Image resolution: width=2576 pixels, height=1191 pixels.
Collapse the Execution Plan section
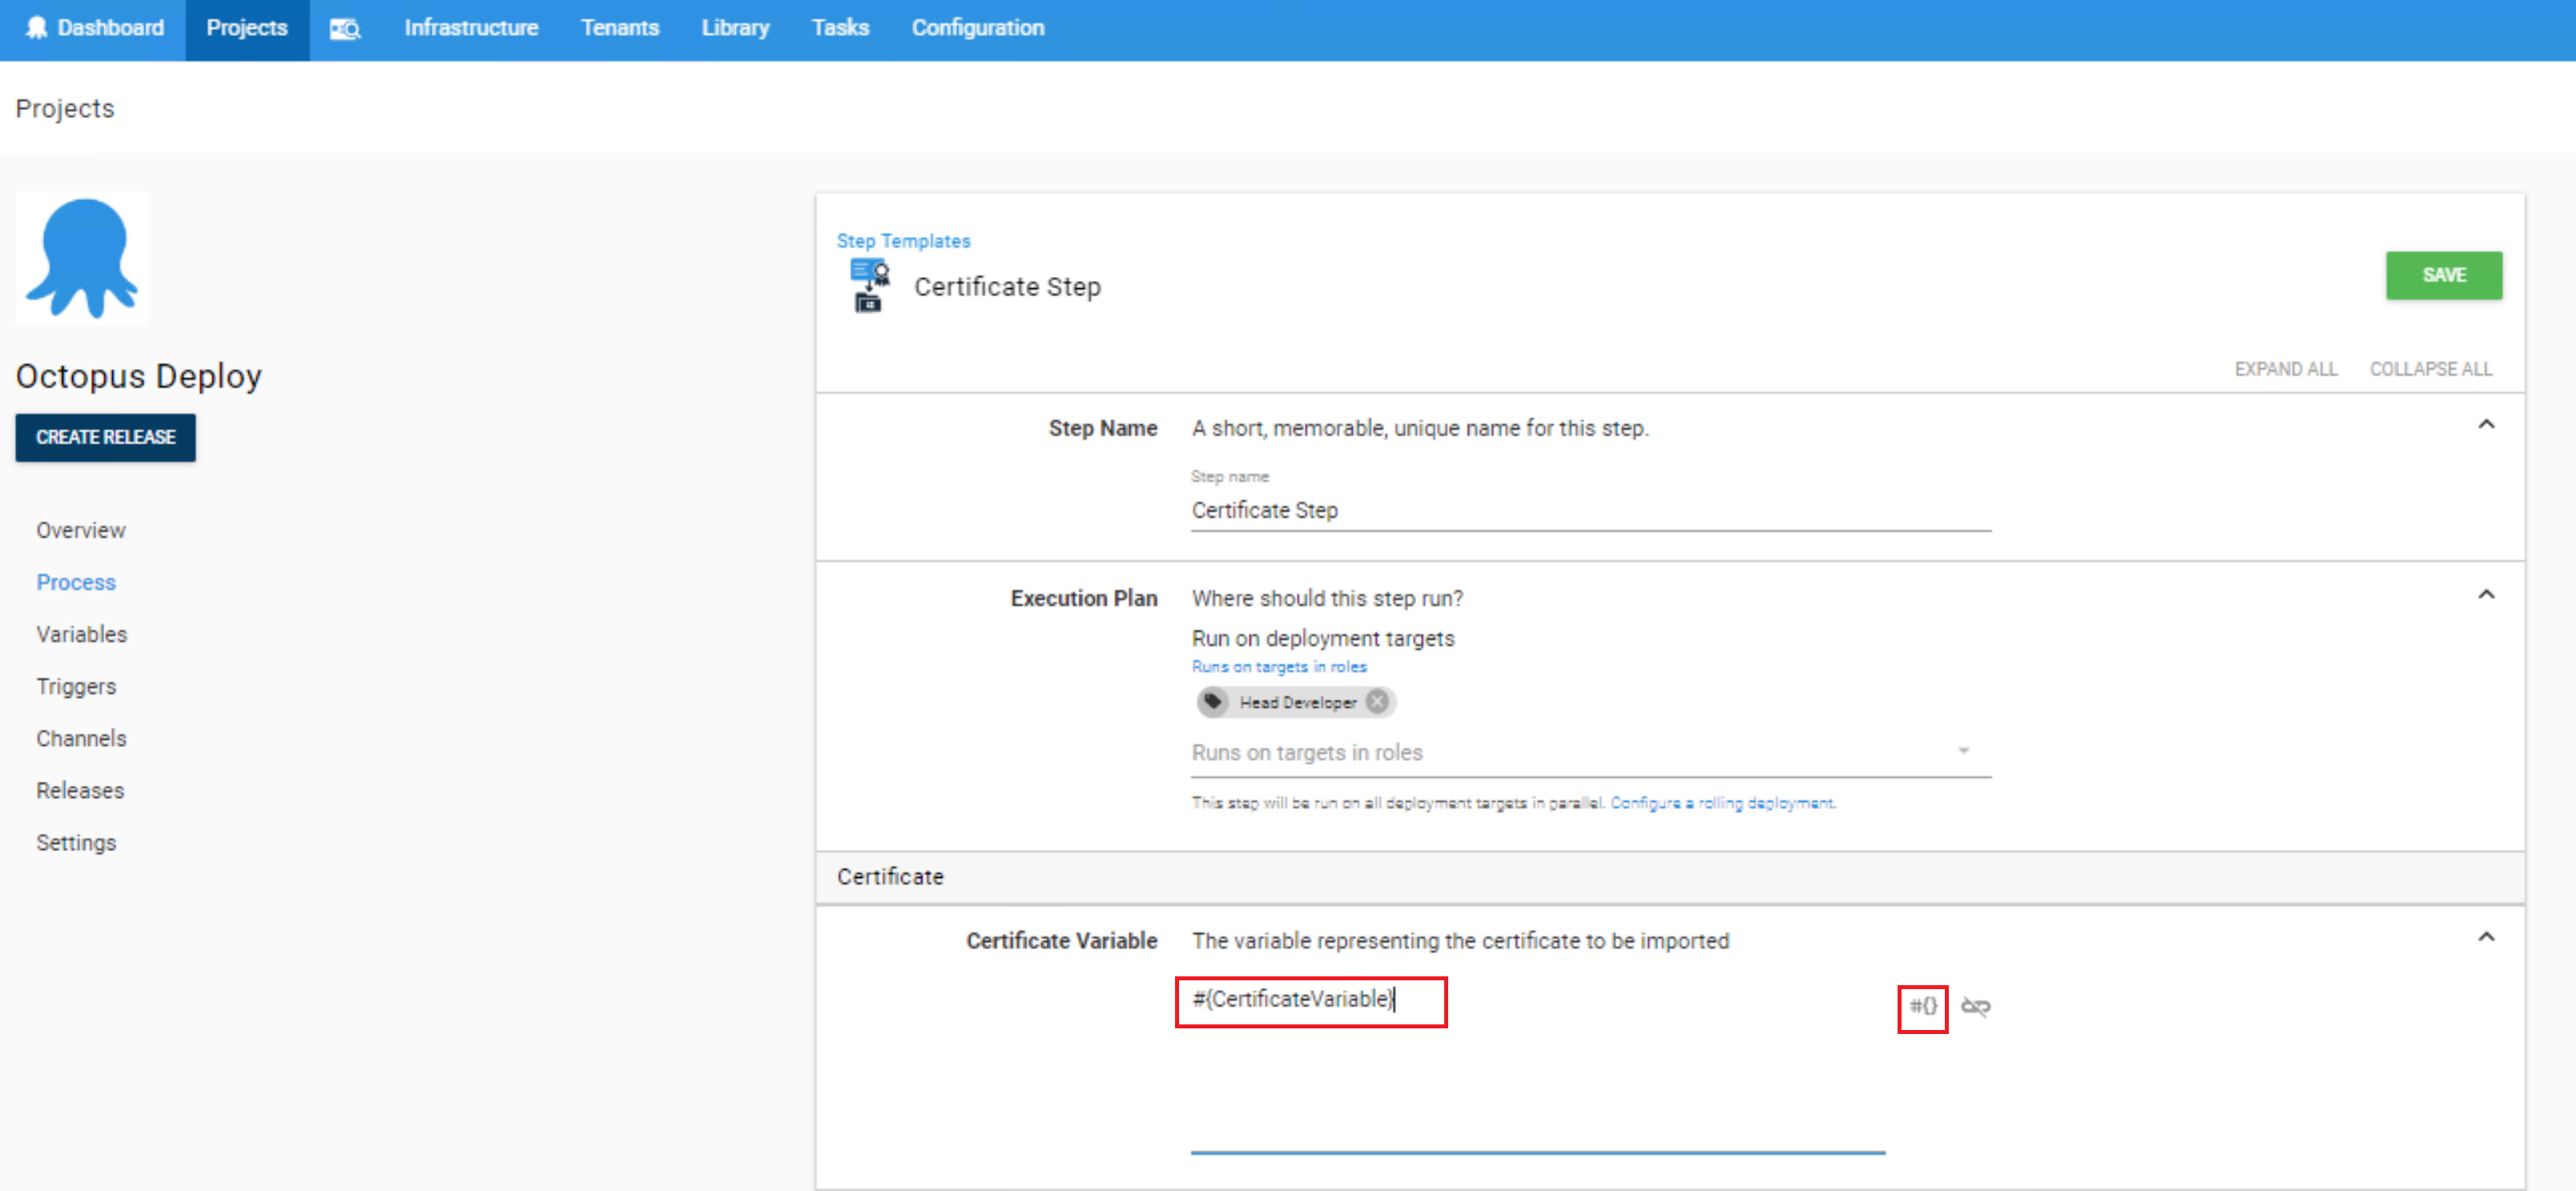(x=2487, y=594)
